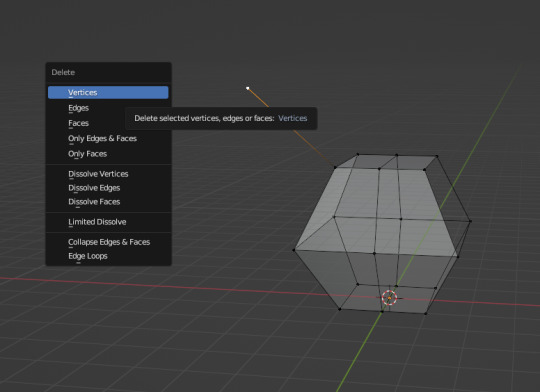Select the white vertex at the orange edge's tip
540x392 pixels.
click(248, 88)
